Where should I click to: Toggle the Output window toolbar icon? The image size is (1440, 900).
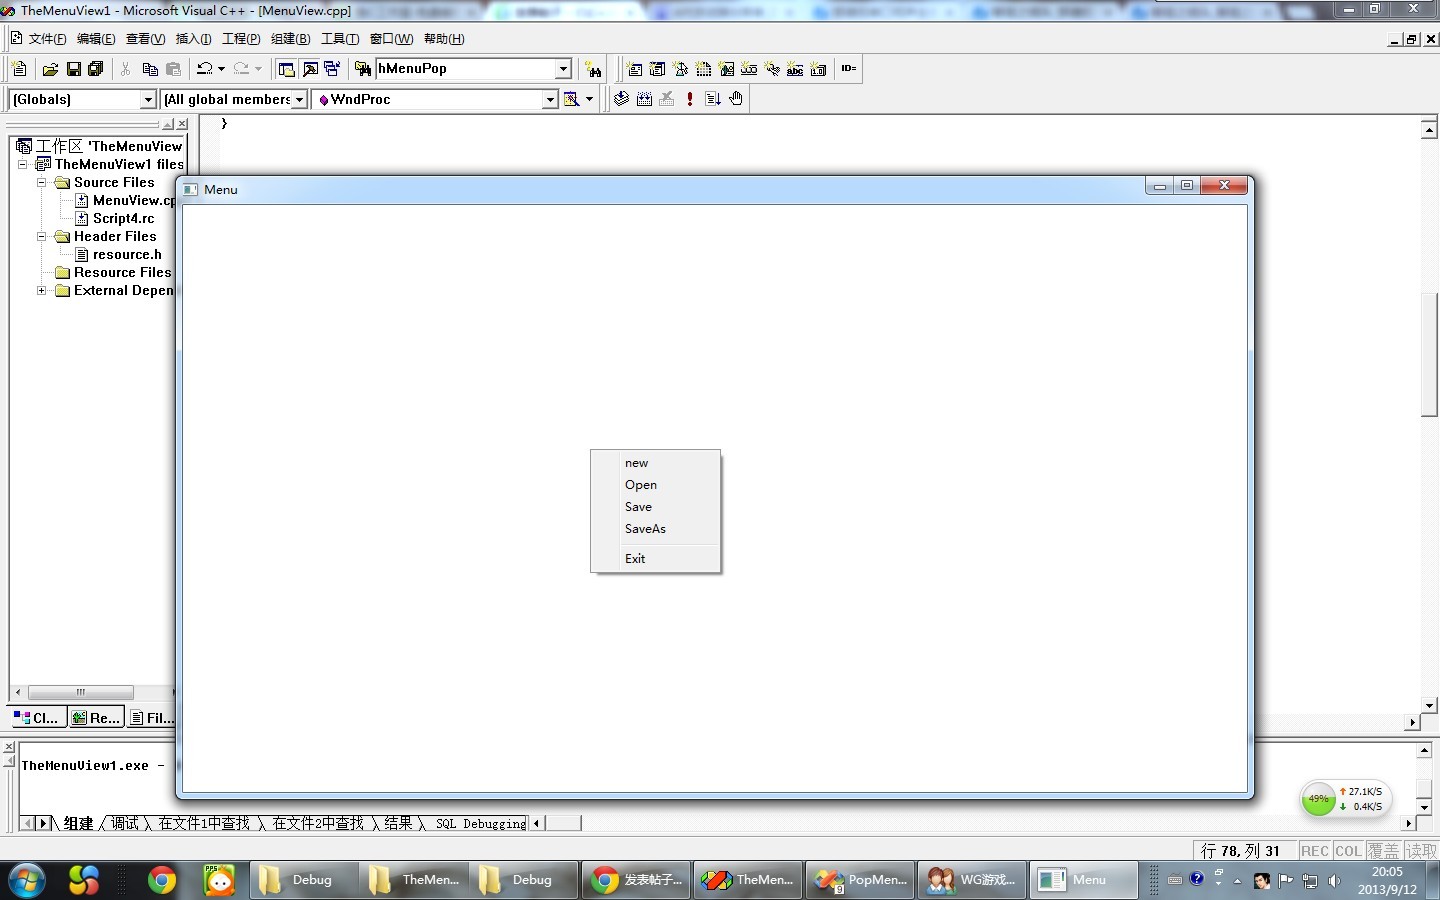310,69
